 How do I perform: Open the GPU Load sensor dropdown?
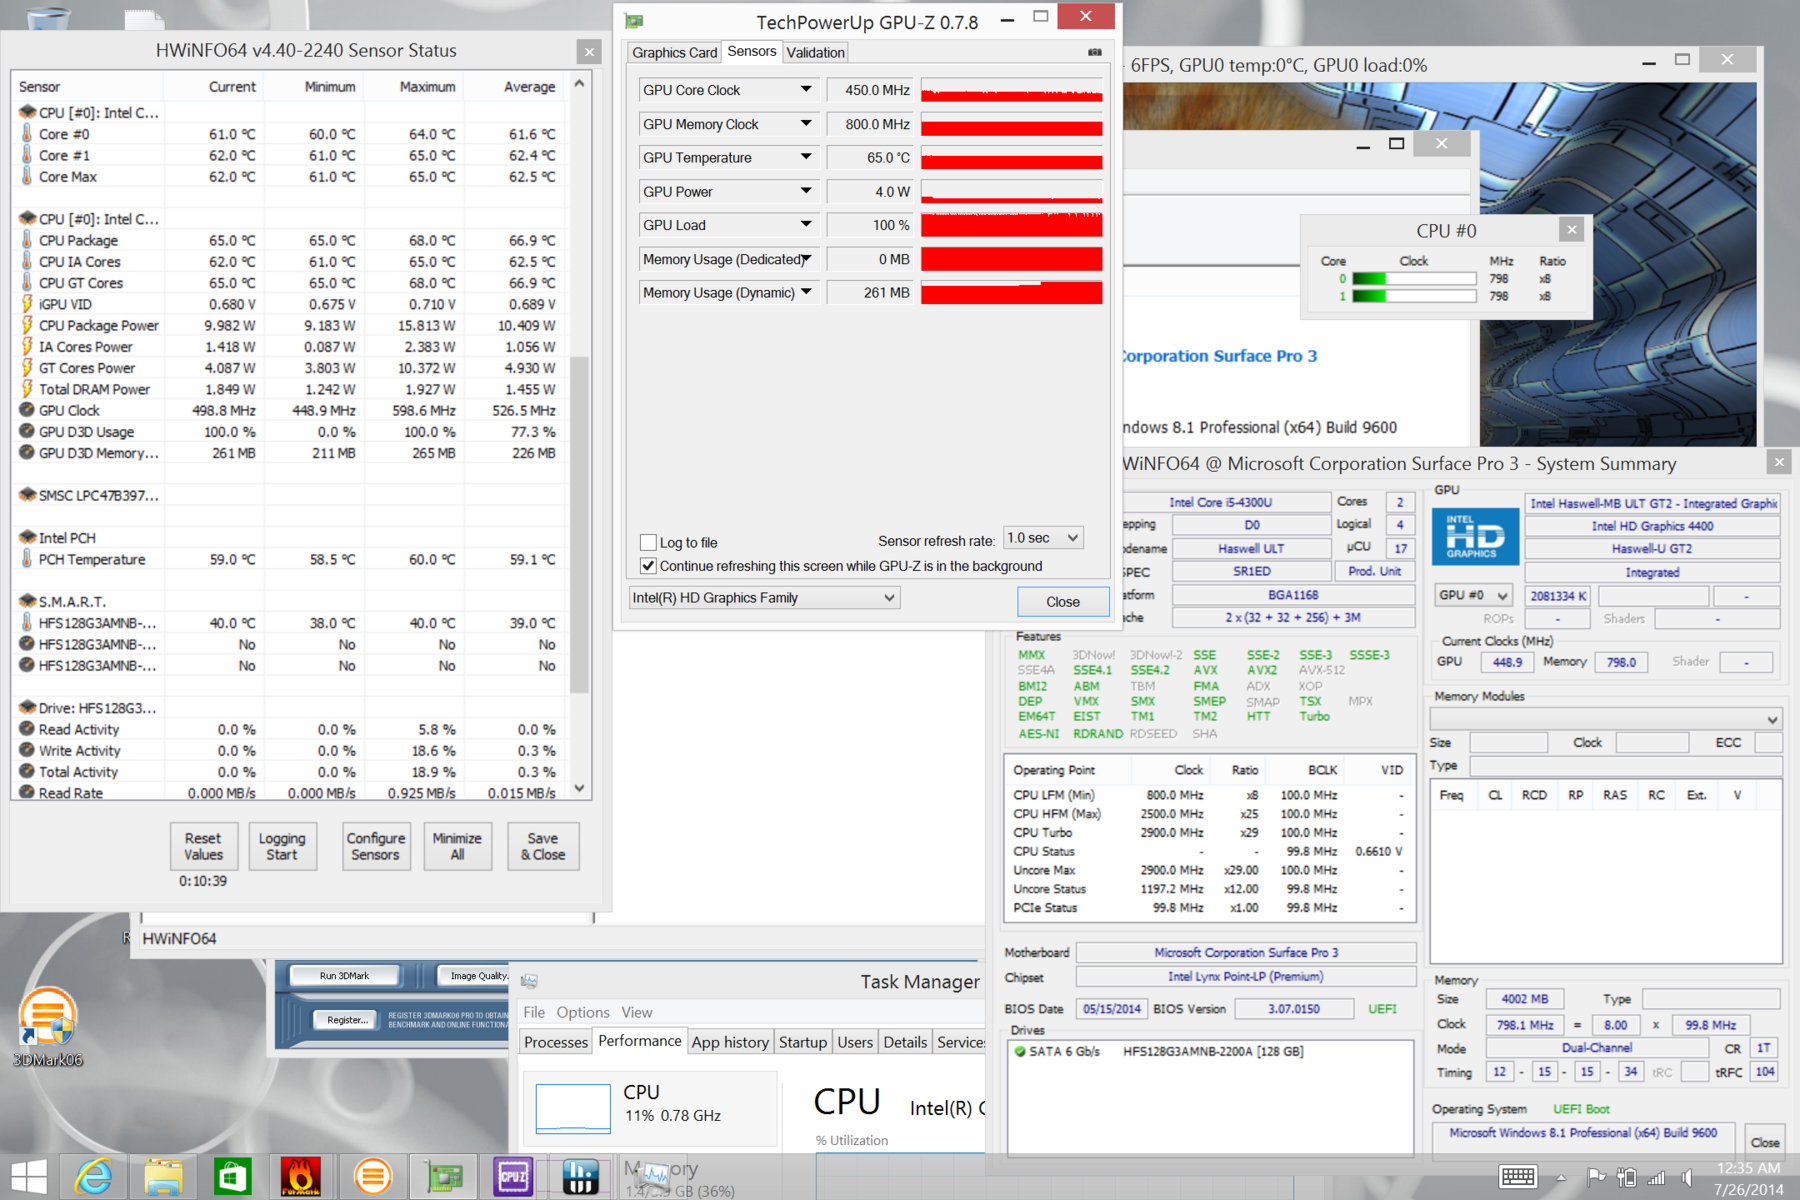tap(806, 225)
